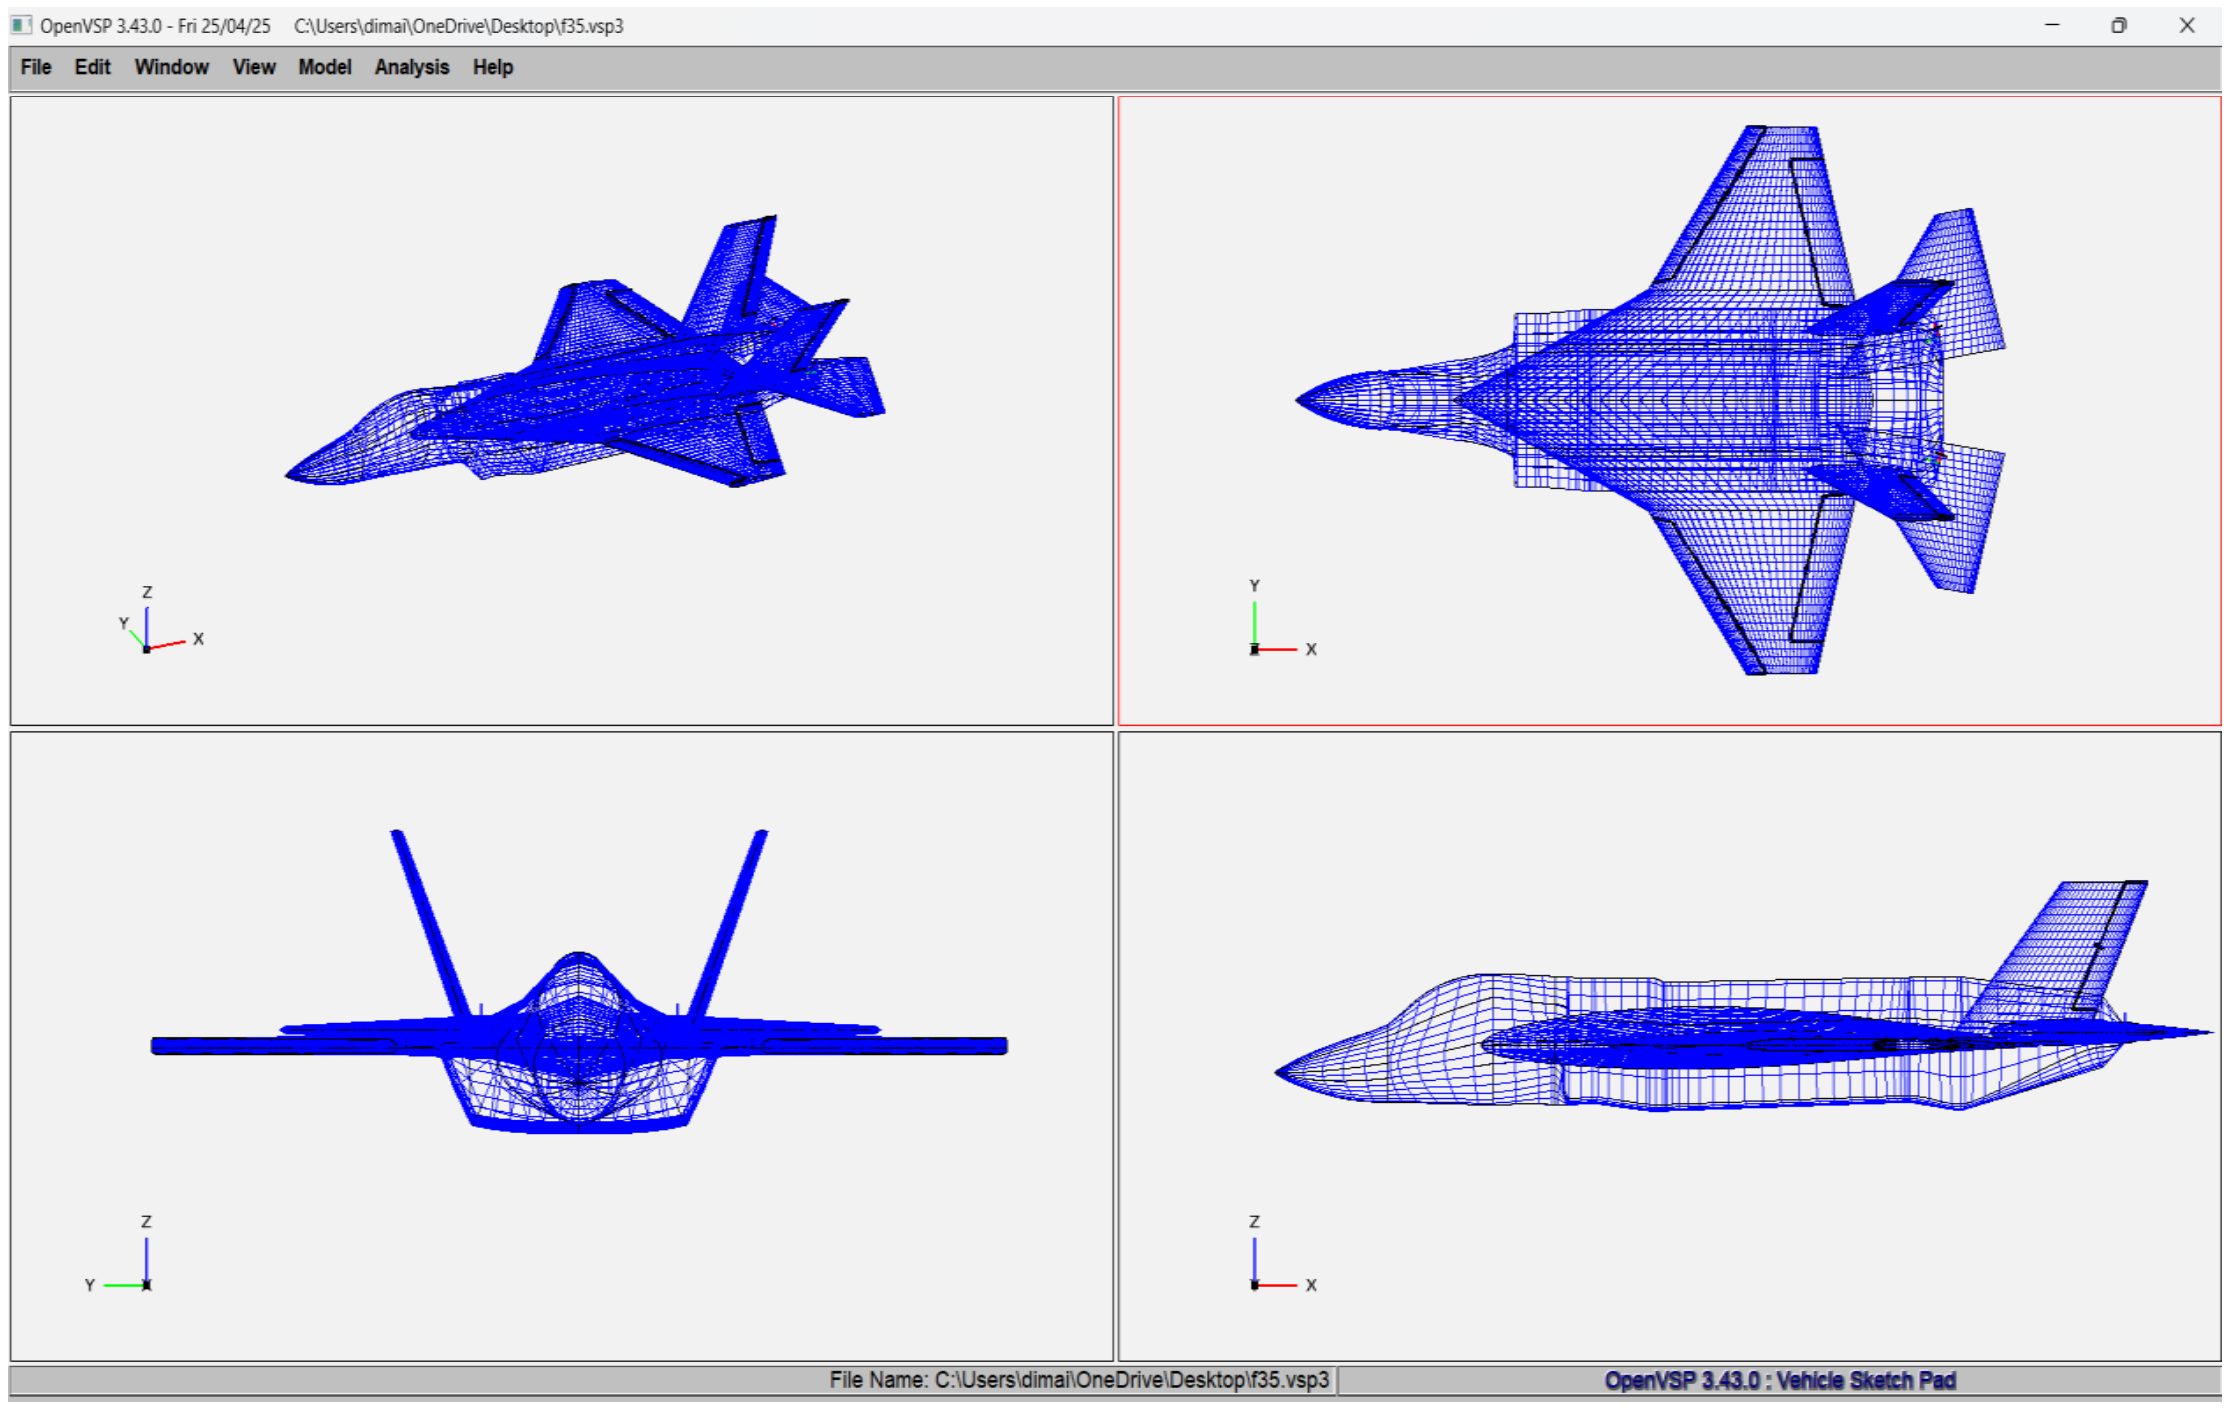Image resolution: width=2234 pixels, height=1418 pixels.
Task: Open the Window menu
Action: click(x=171, y=67)
